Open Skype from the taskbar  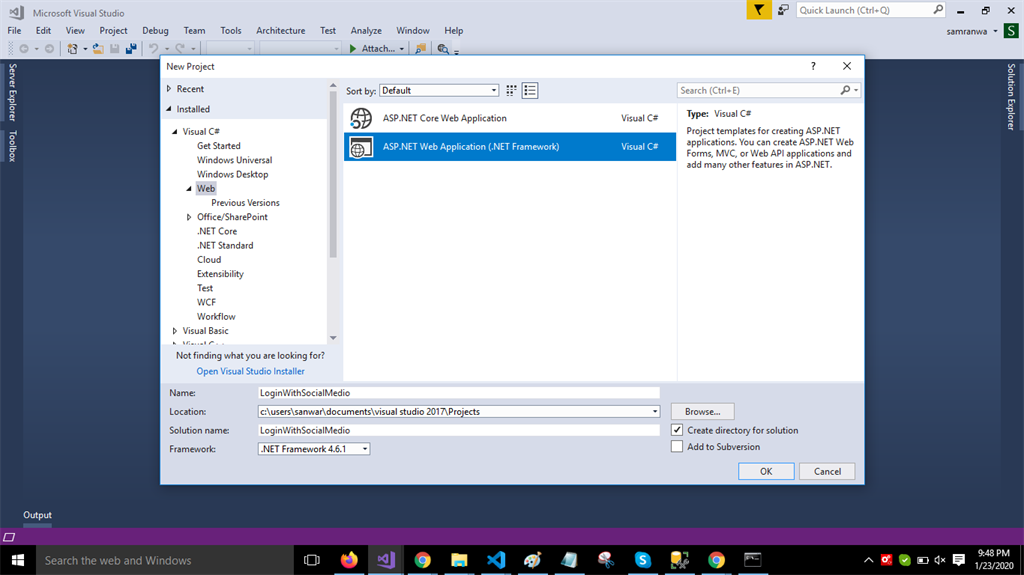point(642,560)
